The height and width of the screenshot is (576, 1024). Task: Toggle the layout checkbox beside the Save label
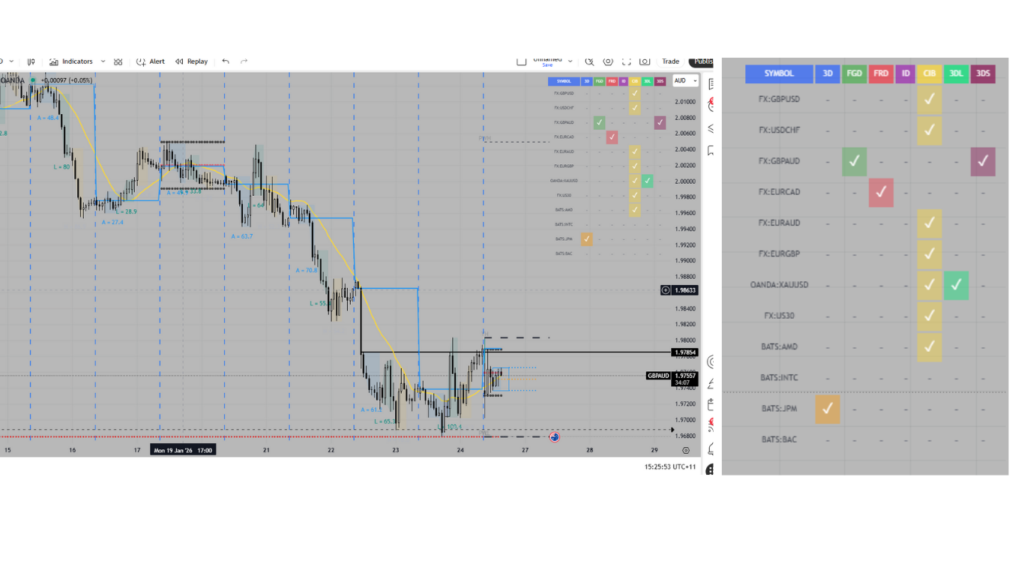click(521, 61)
